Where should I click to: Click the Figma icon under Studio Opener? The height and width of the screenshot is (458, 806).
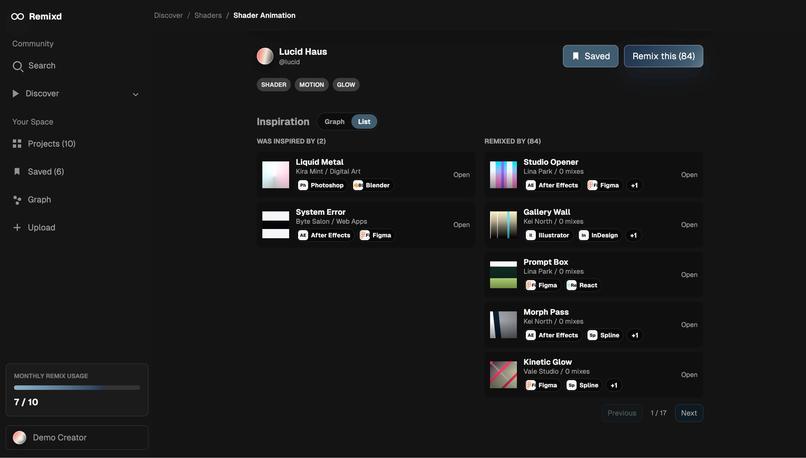coord(592,185)
